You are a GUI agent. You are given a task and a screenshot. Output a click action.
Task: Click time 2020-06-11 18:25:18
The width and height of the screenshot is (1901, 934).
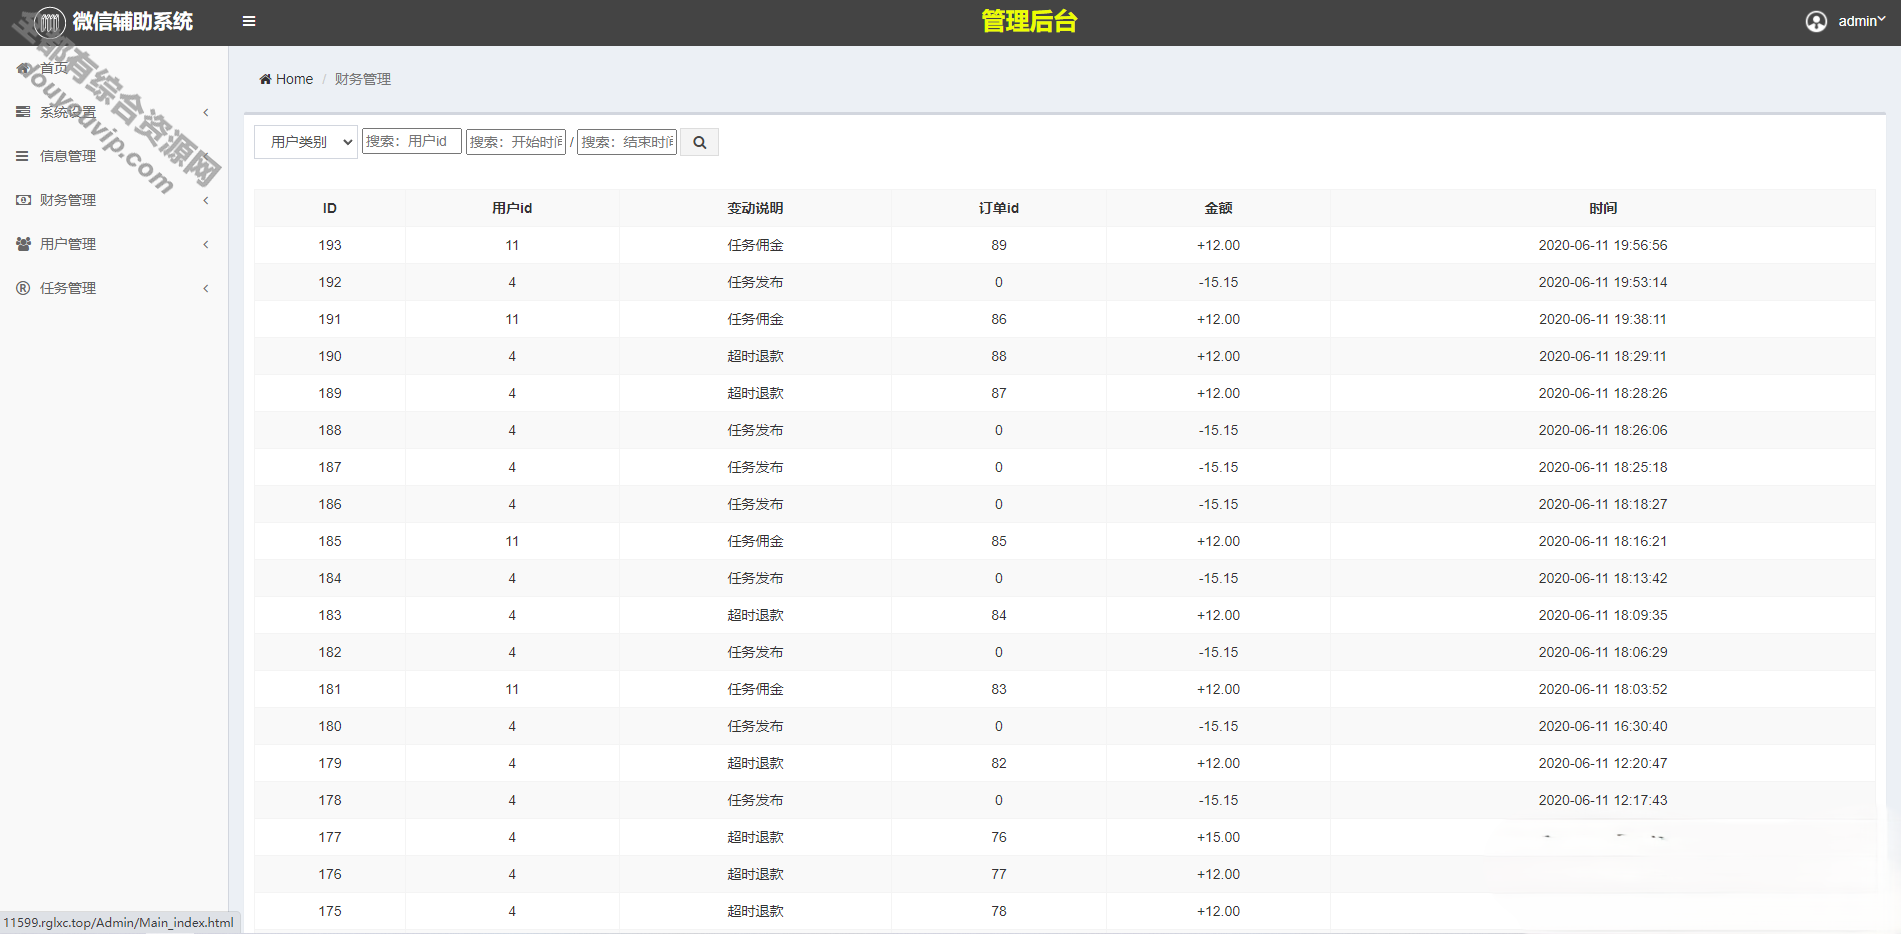point(1603,467)
